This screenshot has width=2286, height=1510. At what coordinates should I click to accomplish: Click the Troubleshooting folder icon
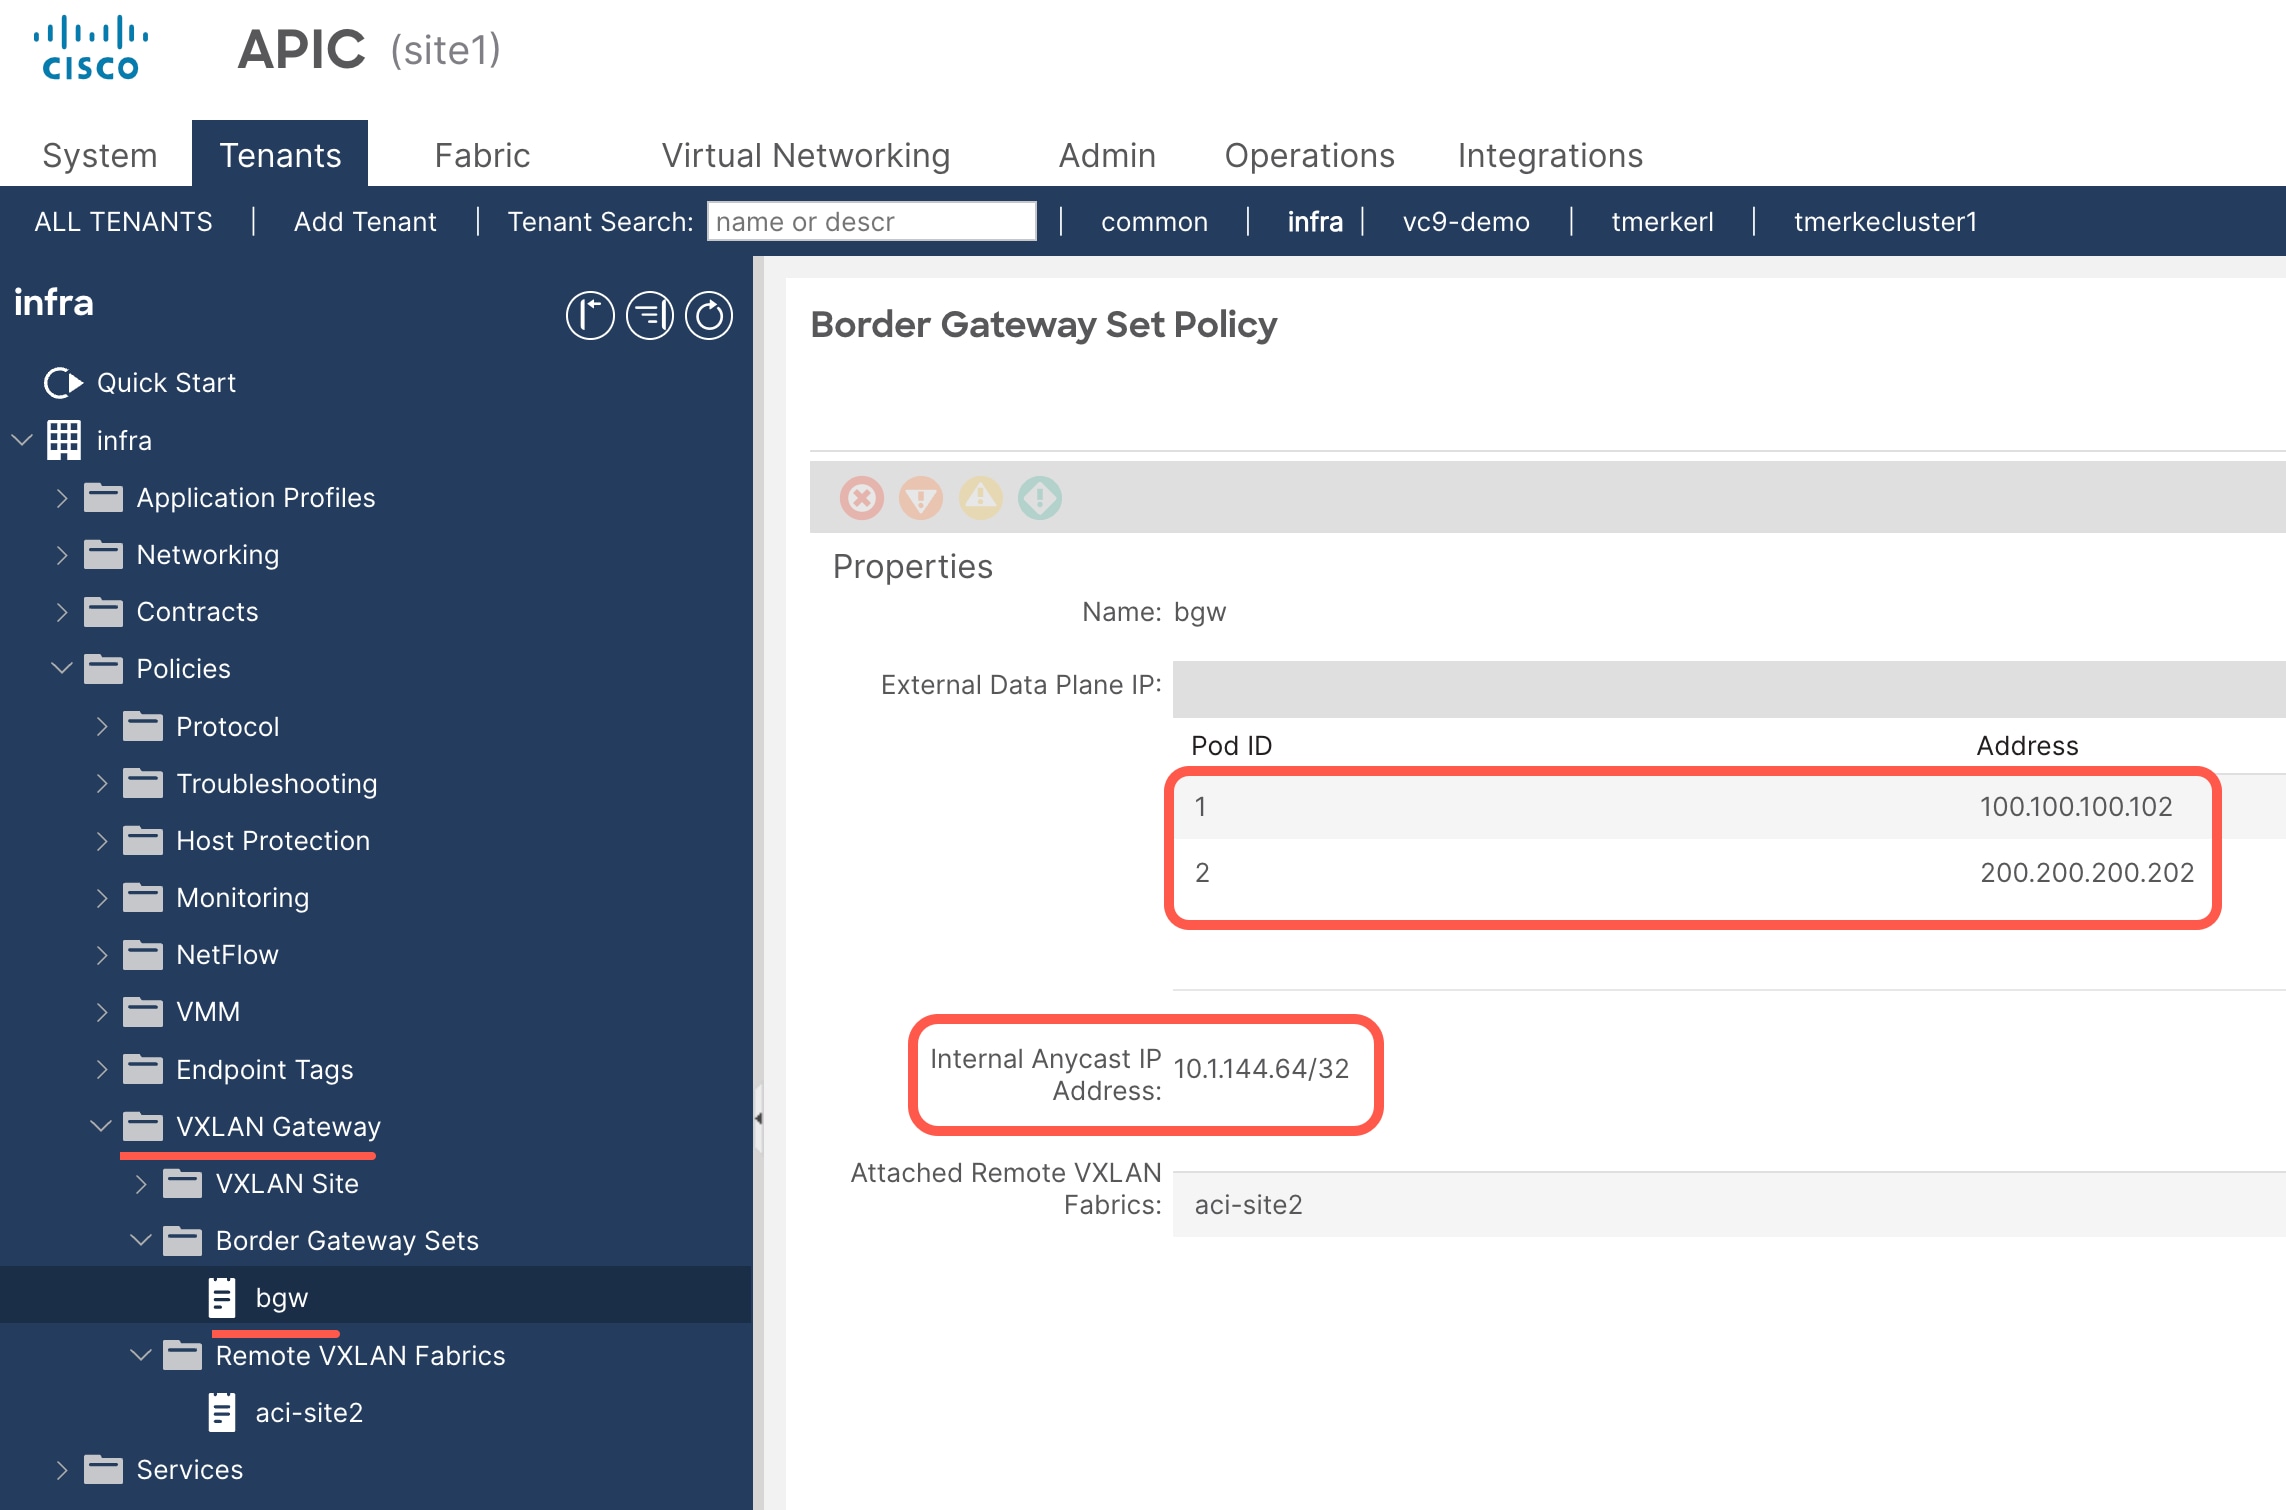pyautogui.click(x=143, y=783)
